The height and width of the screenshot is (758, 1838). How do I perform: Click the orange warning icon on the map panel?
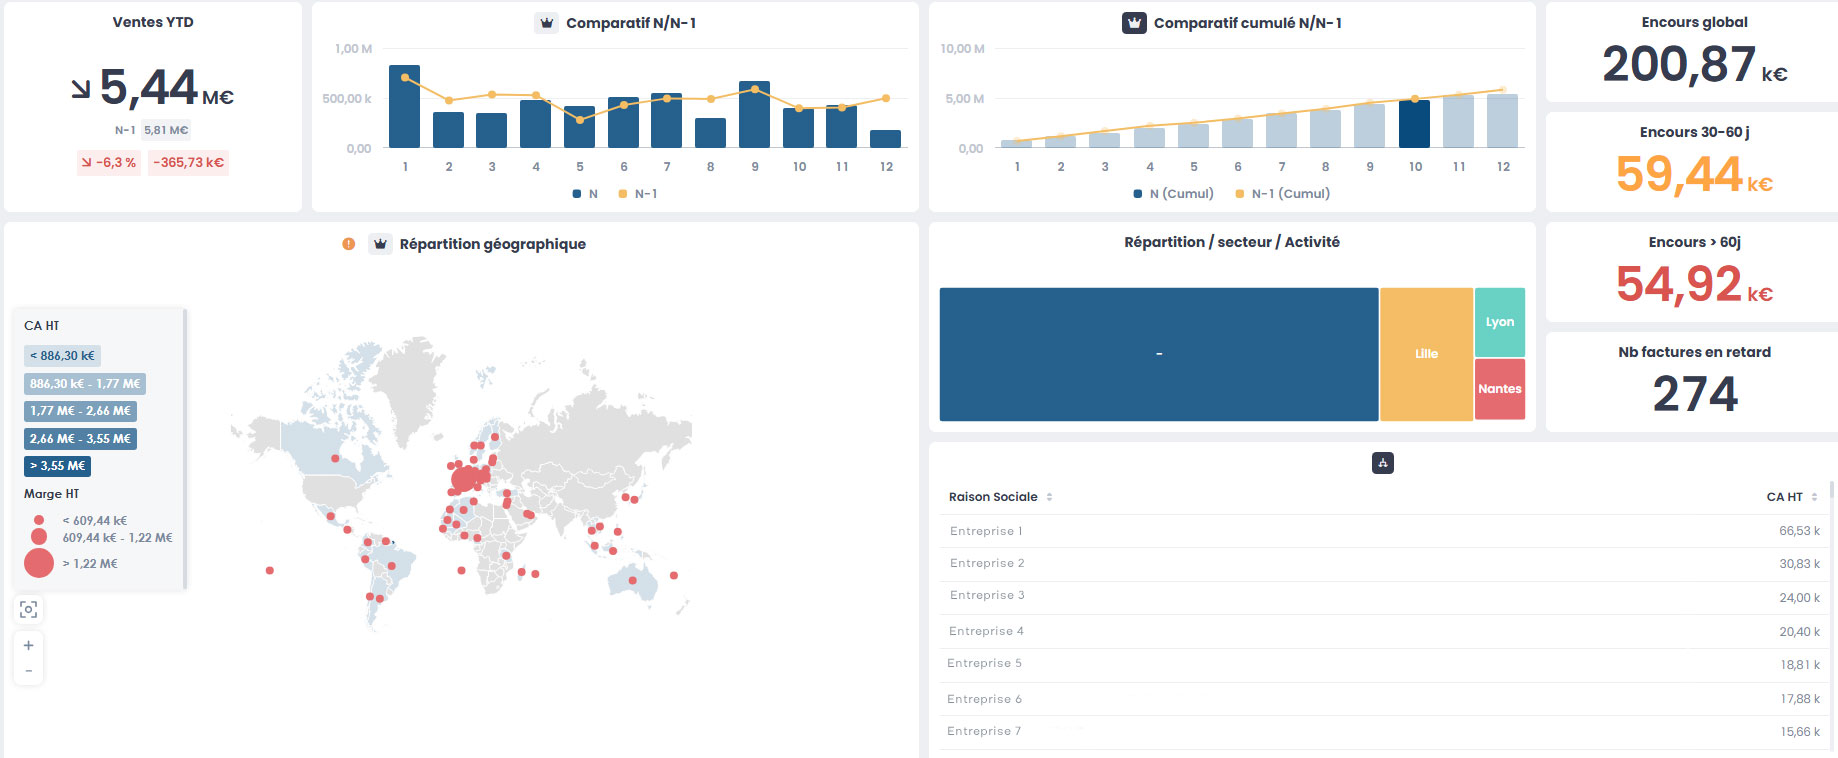(x=348, y=244)
